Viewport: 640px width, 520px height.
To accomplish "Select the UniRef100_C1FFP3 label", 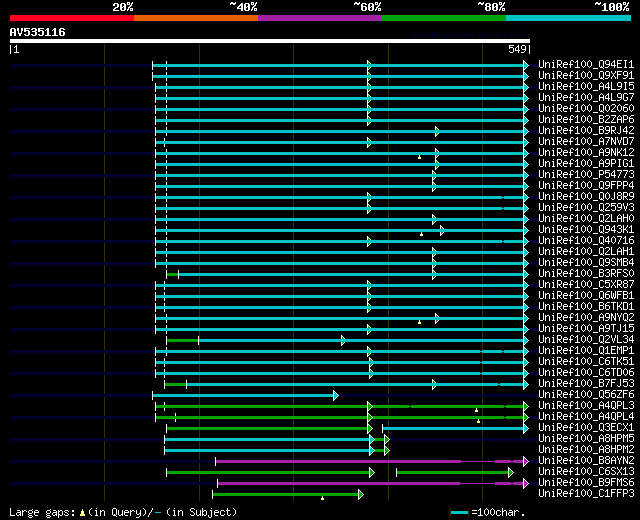I will (x=586, y=494).
